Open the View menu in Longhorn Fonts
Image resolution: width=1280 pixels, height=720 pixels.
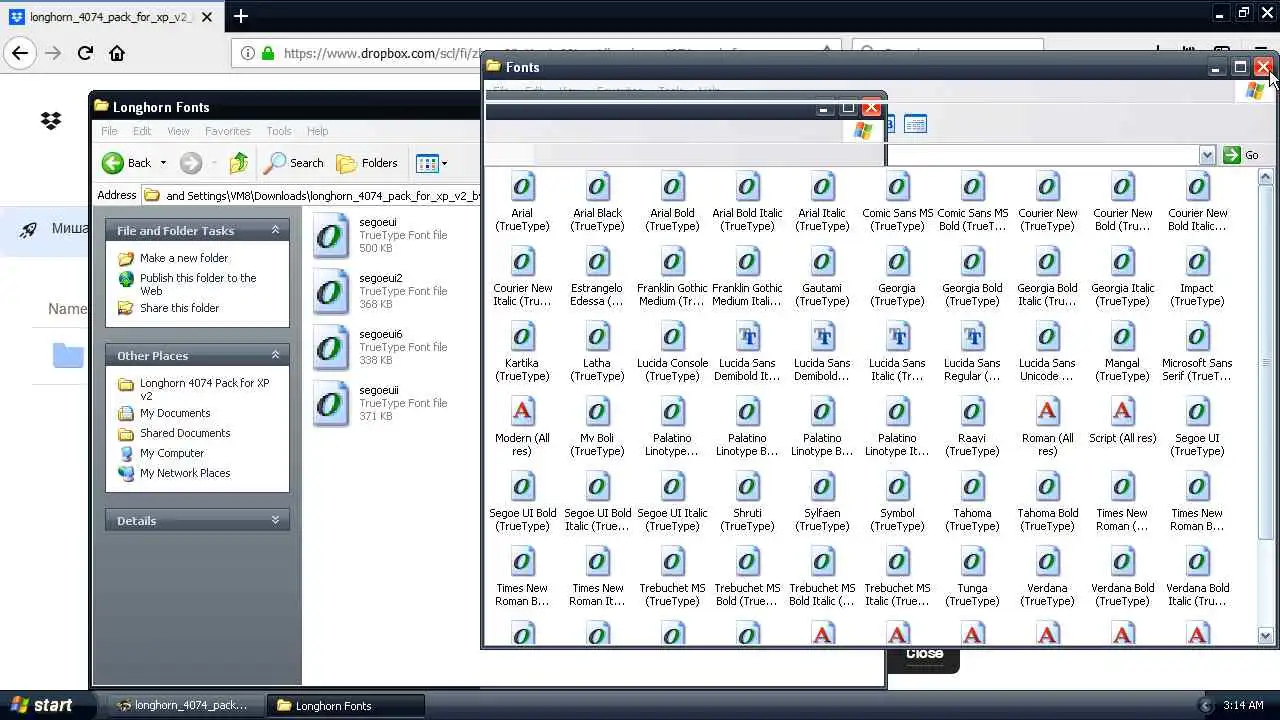tap(178, 131)
